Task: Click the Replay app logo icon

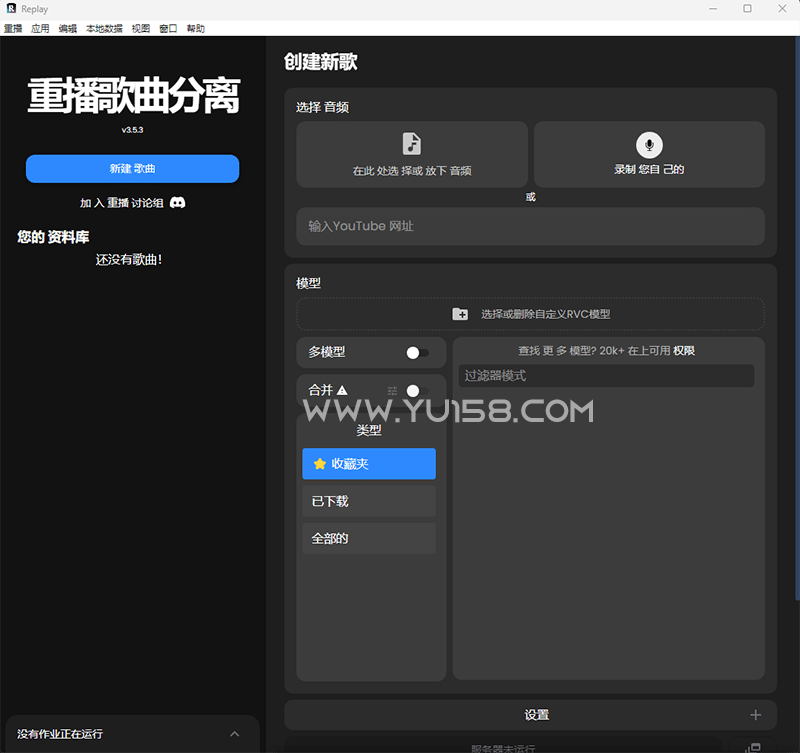Action: pos(11,8)
